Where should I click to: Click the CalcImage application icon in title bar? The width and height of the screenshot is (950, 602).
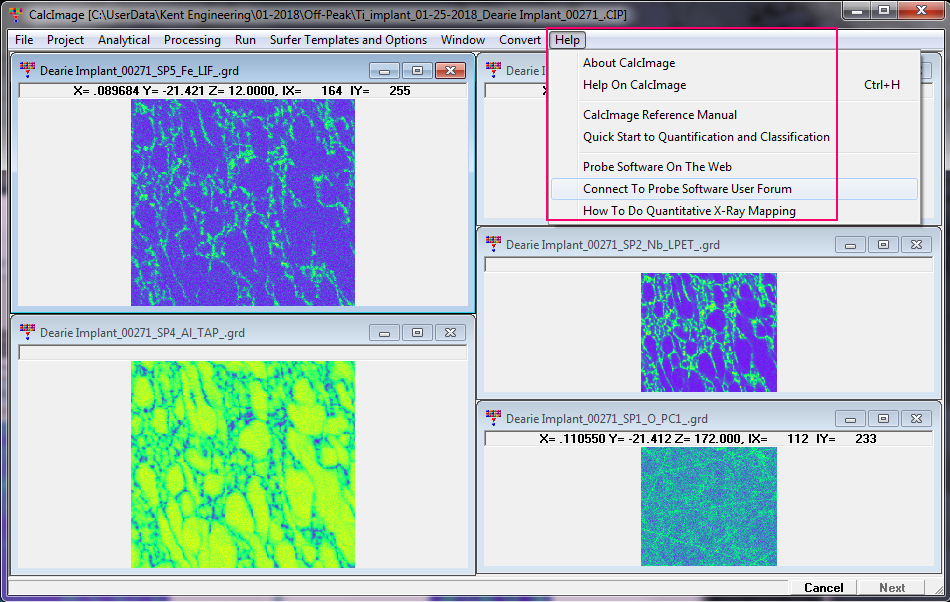pyautogui.click(x=12, y=15)
